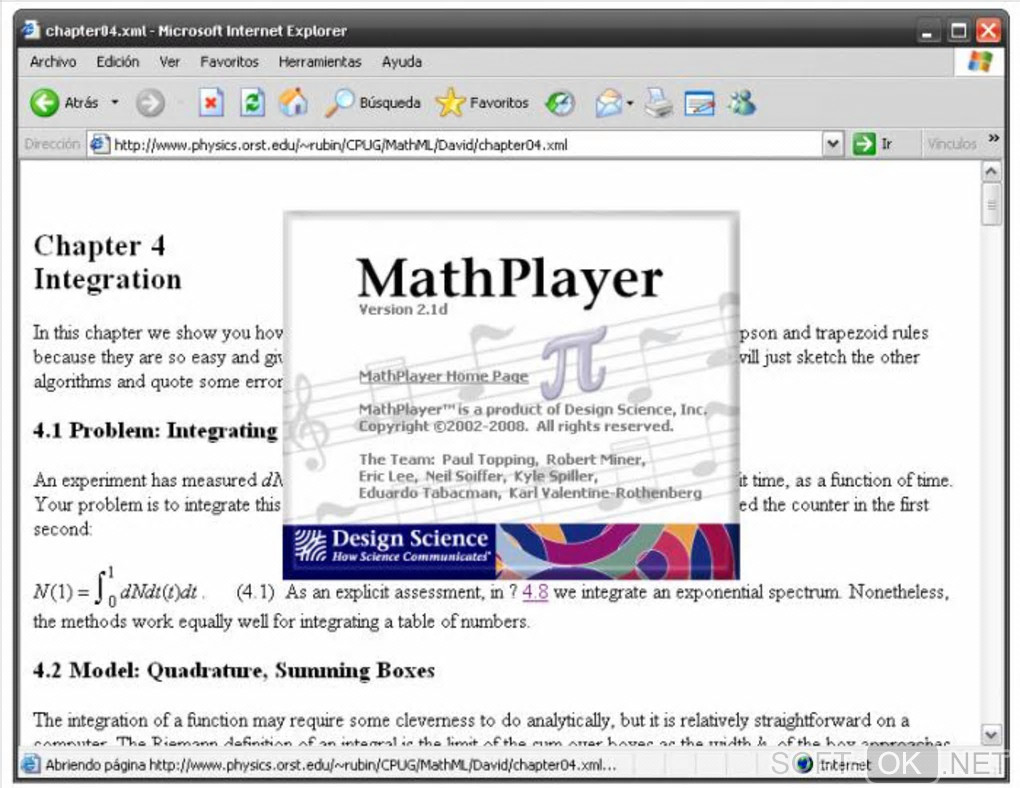Click the IE icon in title bar

point(29,30)
